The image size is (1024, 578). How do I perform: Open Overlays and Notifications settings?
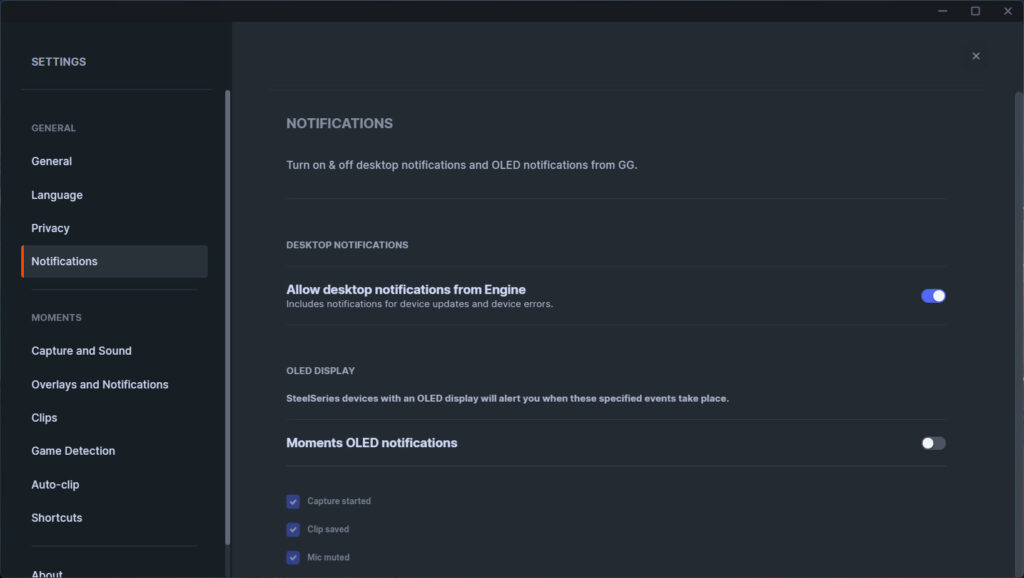click(x=100, y=385)
